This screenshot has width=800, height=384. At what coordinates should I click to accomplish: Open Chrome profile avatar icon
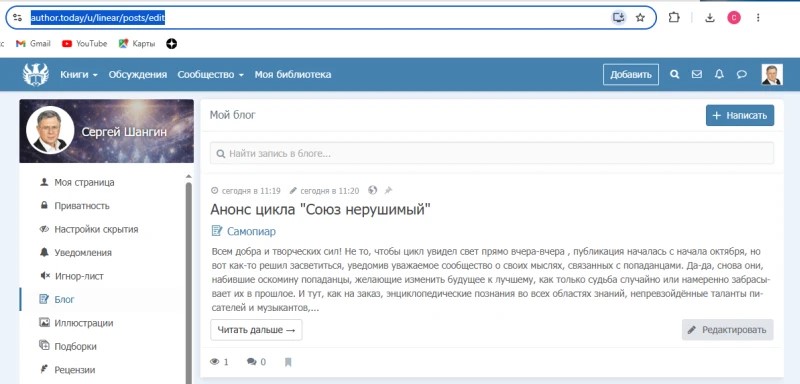(734, 18)
